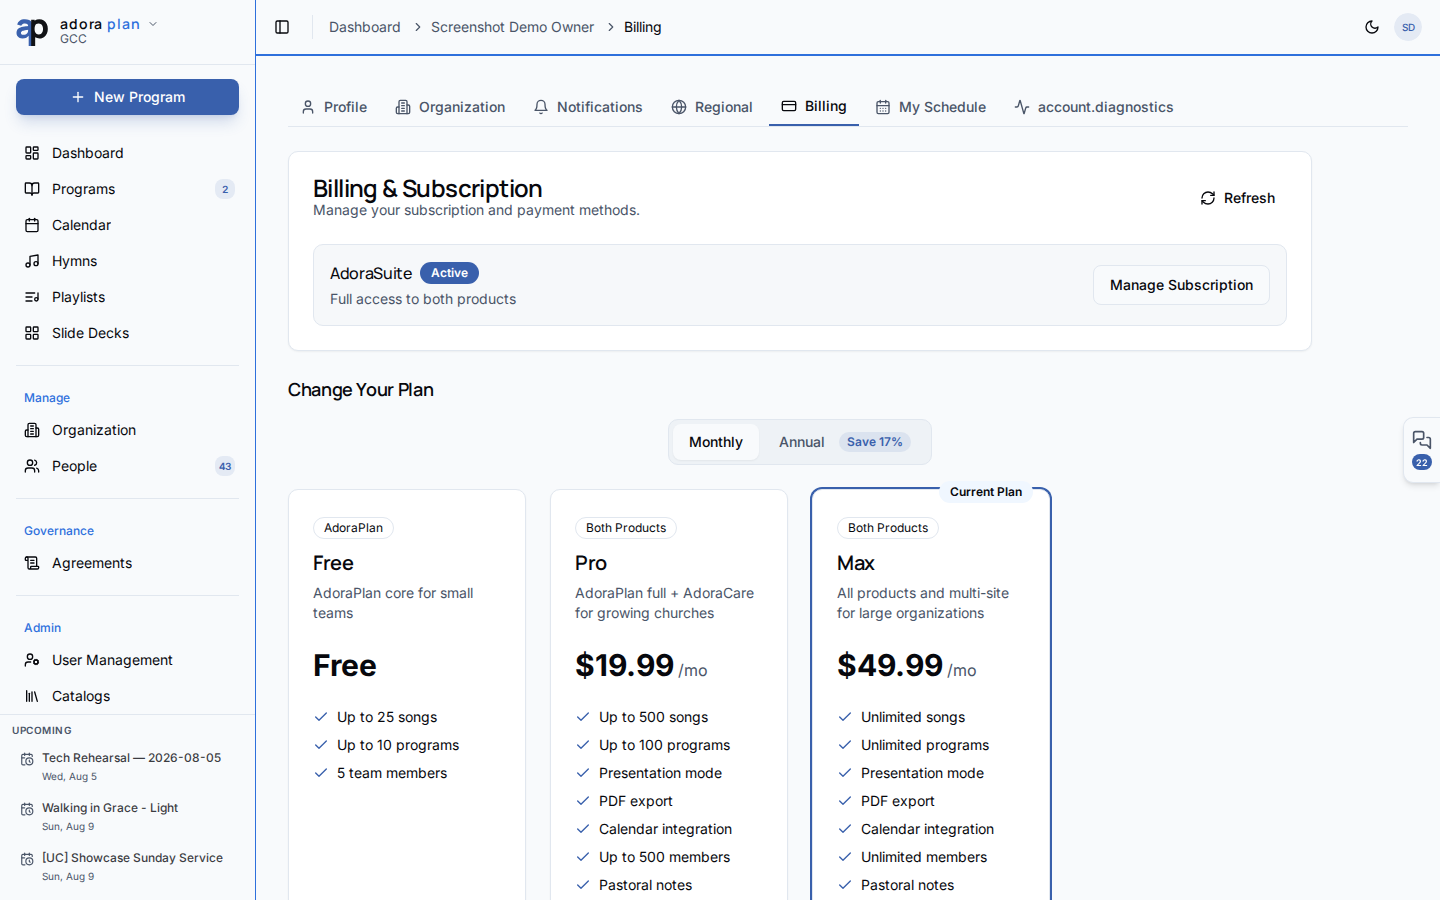Click the $49.99 price
This screenshot has height=900, width=1440.
[890, 665]
